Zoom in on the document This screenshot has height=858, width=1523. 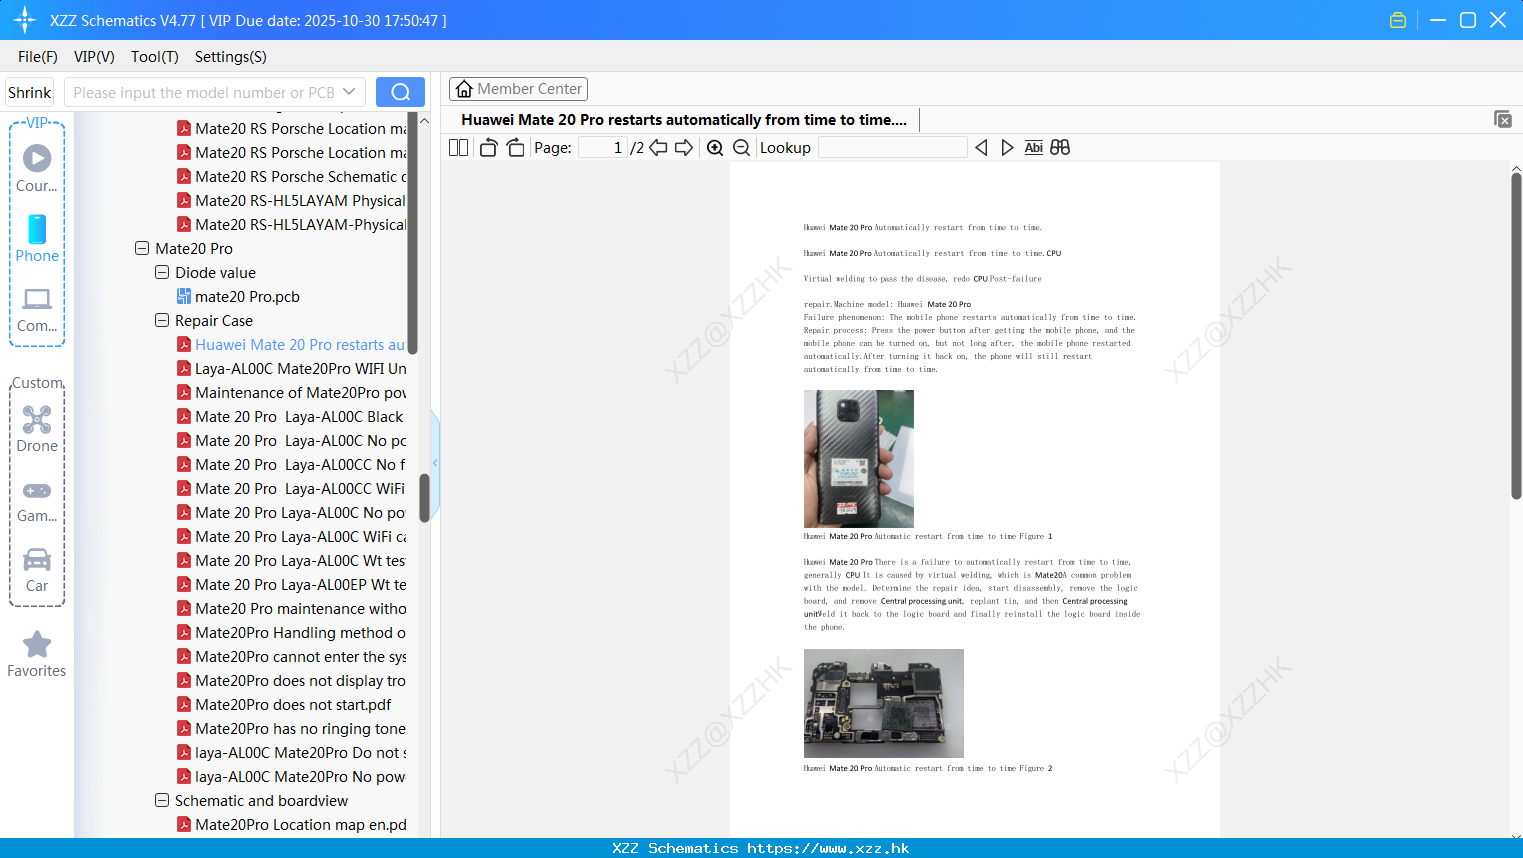point(715,148)
